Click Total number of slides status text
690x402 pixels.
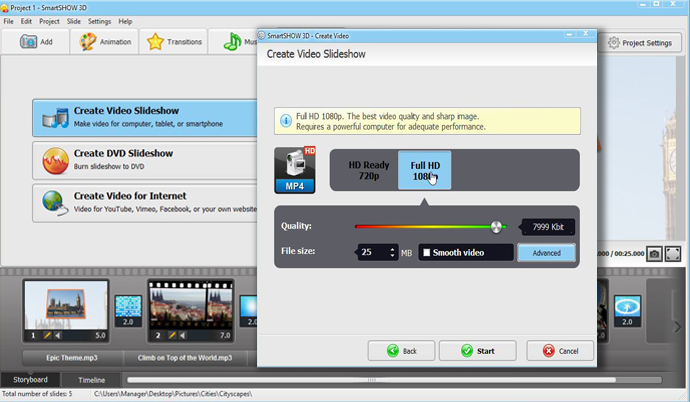tap(37, 394)
